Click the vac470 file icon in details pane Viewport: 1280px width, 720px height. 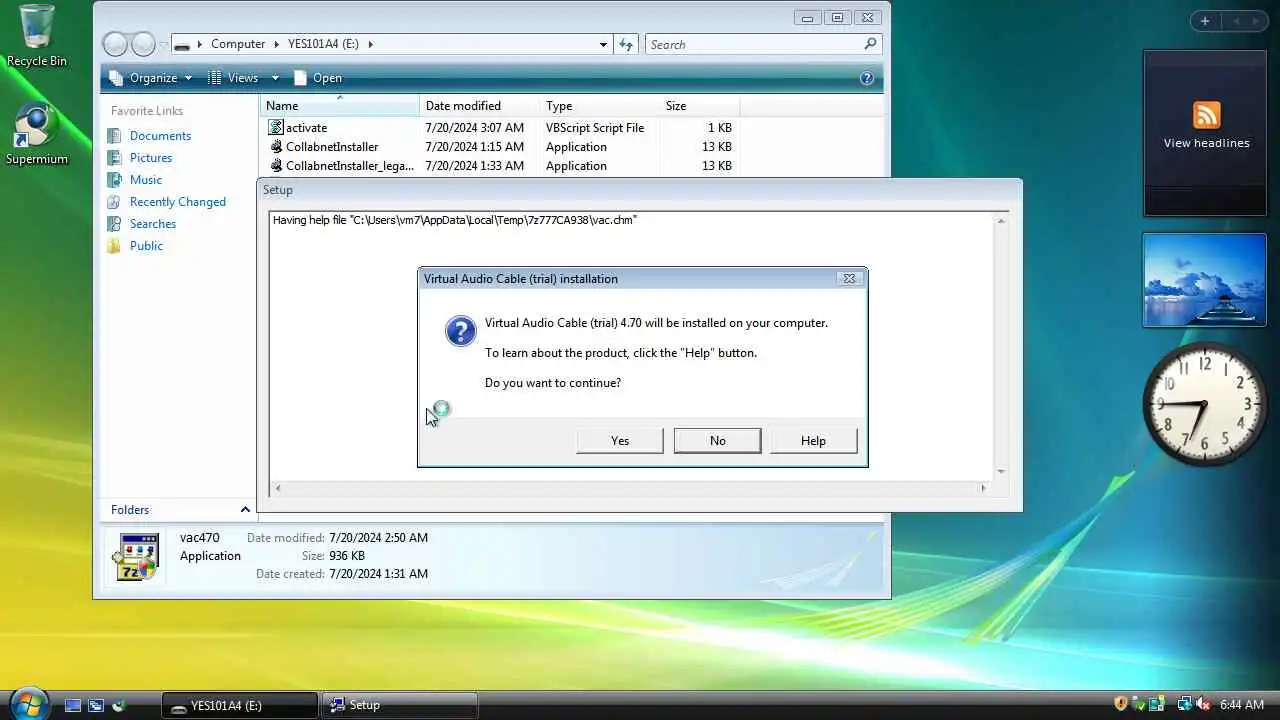coord(138,557)
